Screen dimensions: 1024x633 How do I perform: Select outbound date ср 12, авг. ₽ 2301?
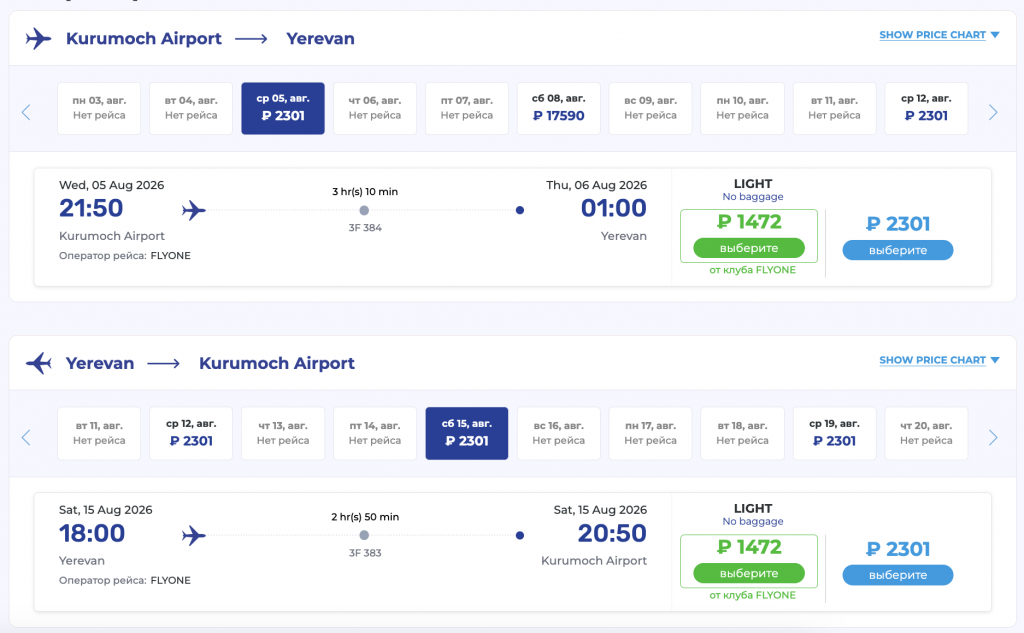pos(926,108)
